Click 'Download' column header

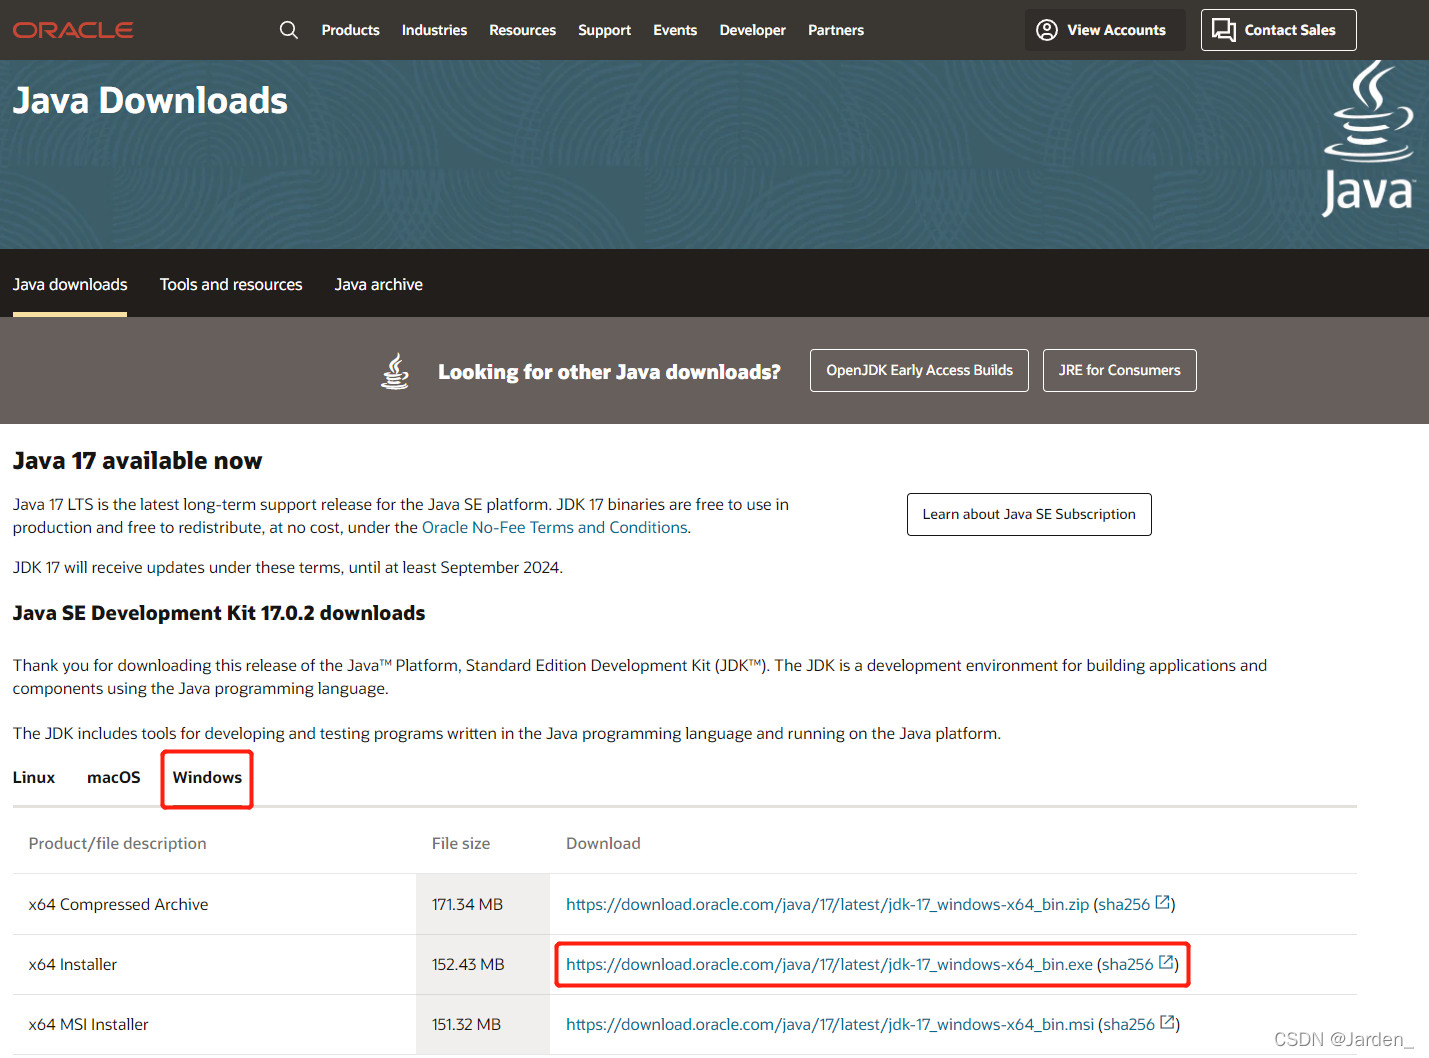tap(603, 843)
